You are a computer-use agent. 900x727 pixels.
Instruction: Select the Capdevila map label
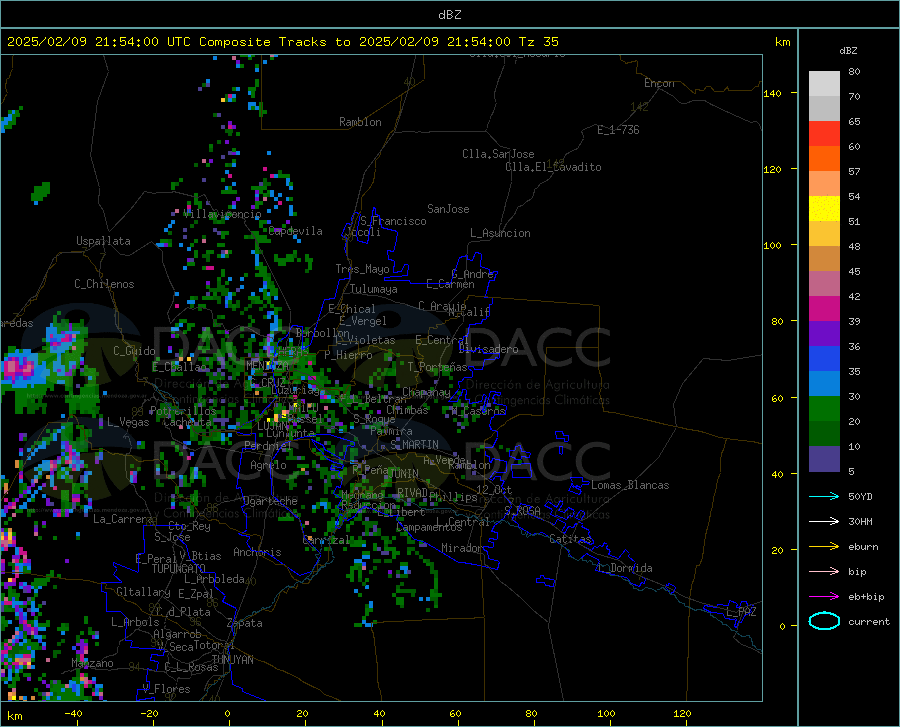295,231
